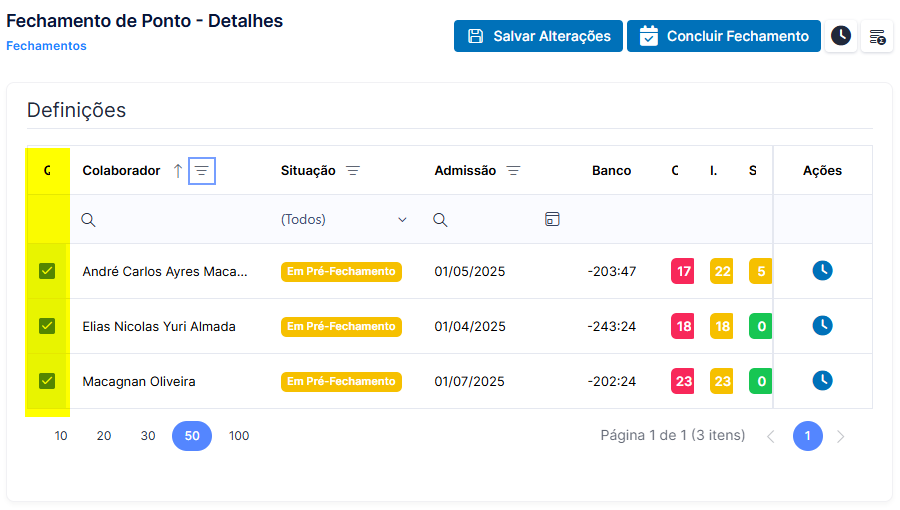
Task: Click yellow badge 23 for Macagnan Oliveira
Action: click(x=721, y=381)
